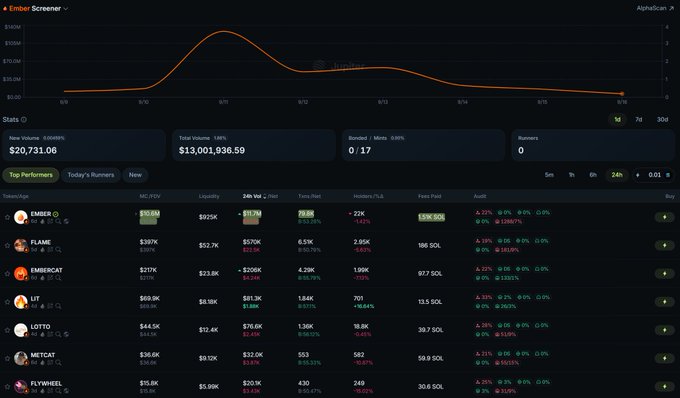680x398 pixels.
Task: Click the FLAME token avatar
Action: coord(20,245)
